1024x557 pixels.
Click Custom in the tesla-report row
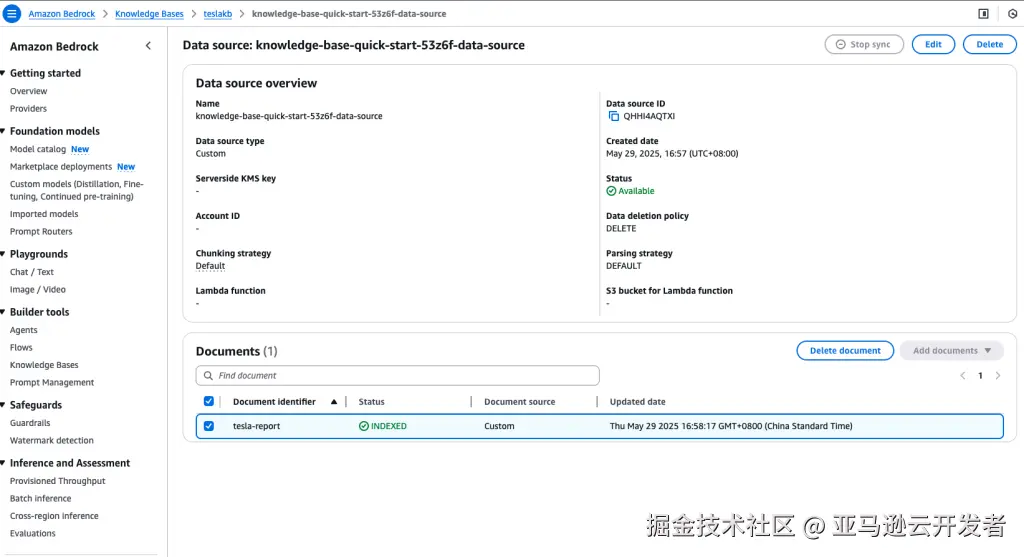point(499,426)
